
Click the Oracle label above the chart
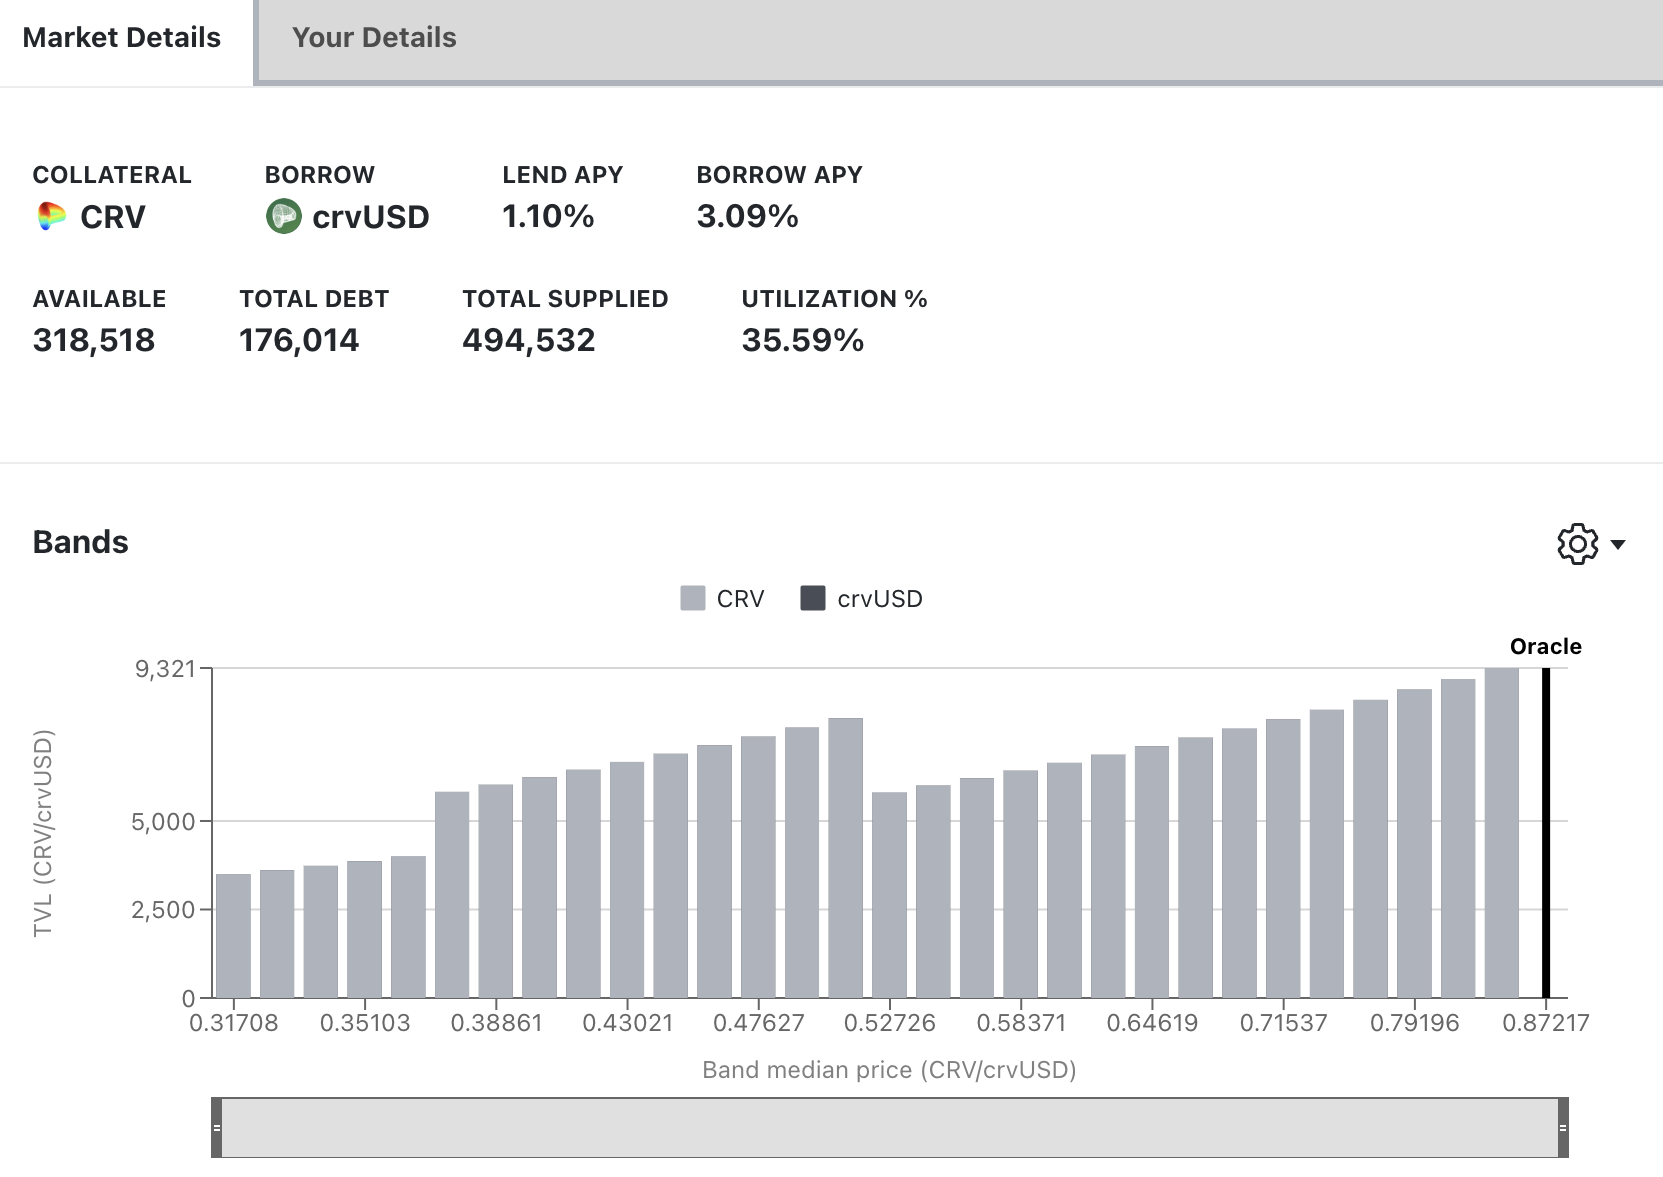click(1545, 647)
